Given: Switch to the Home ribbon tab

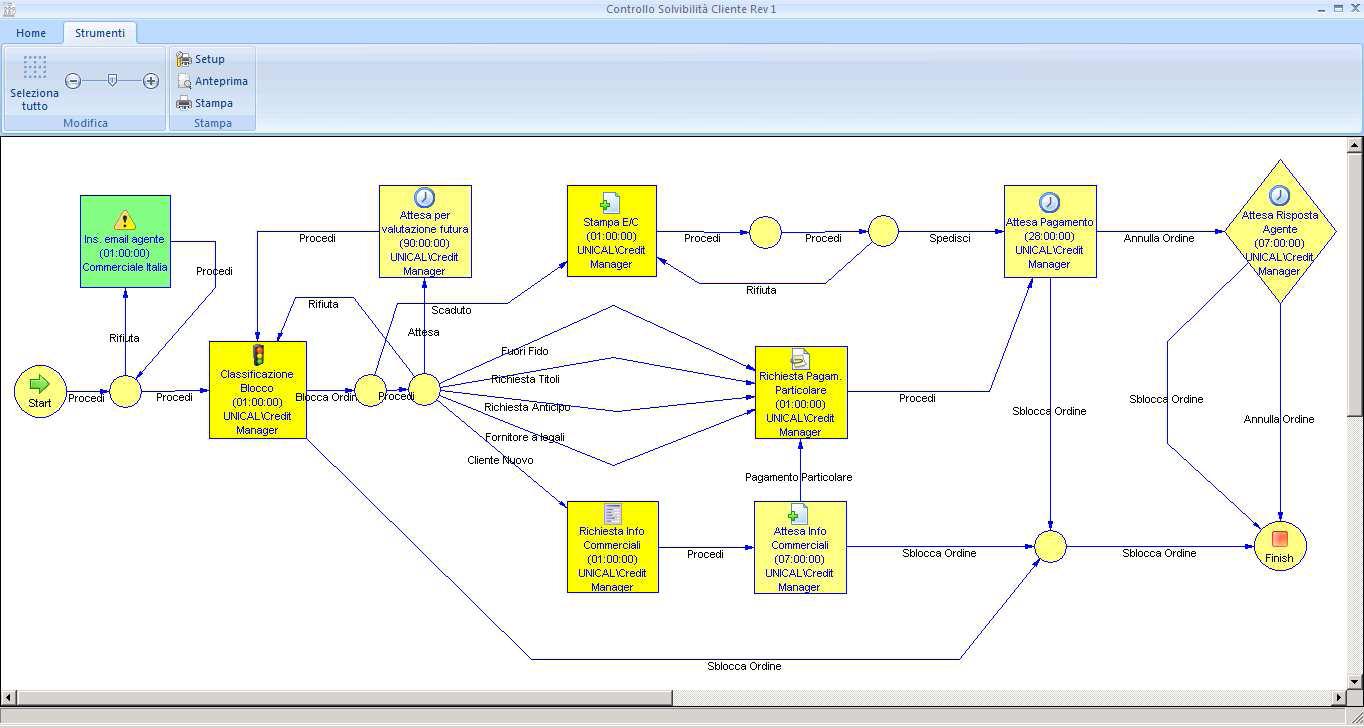Looking at the screenshot, I should 31,33.
